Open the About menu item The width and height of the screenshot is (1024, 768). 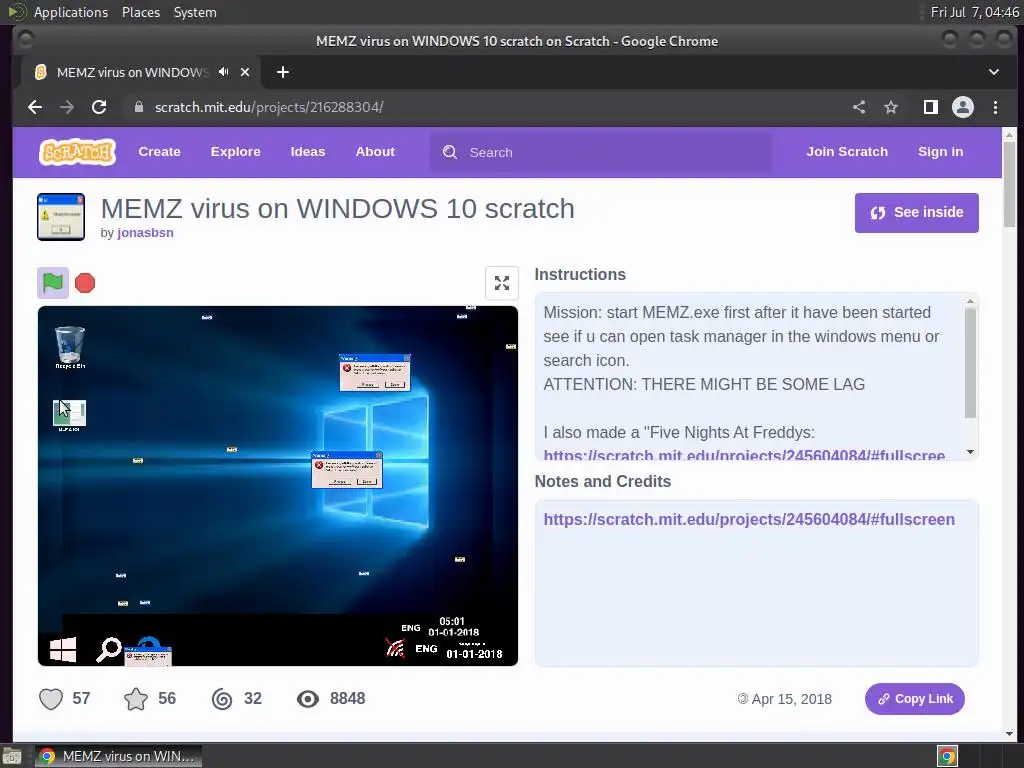click(375, 152)
